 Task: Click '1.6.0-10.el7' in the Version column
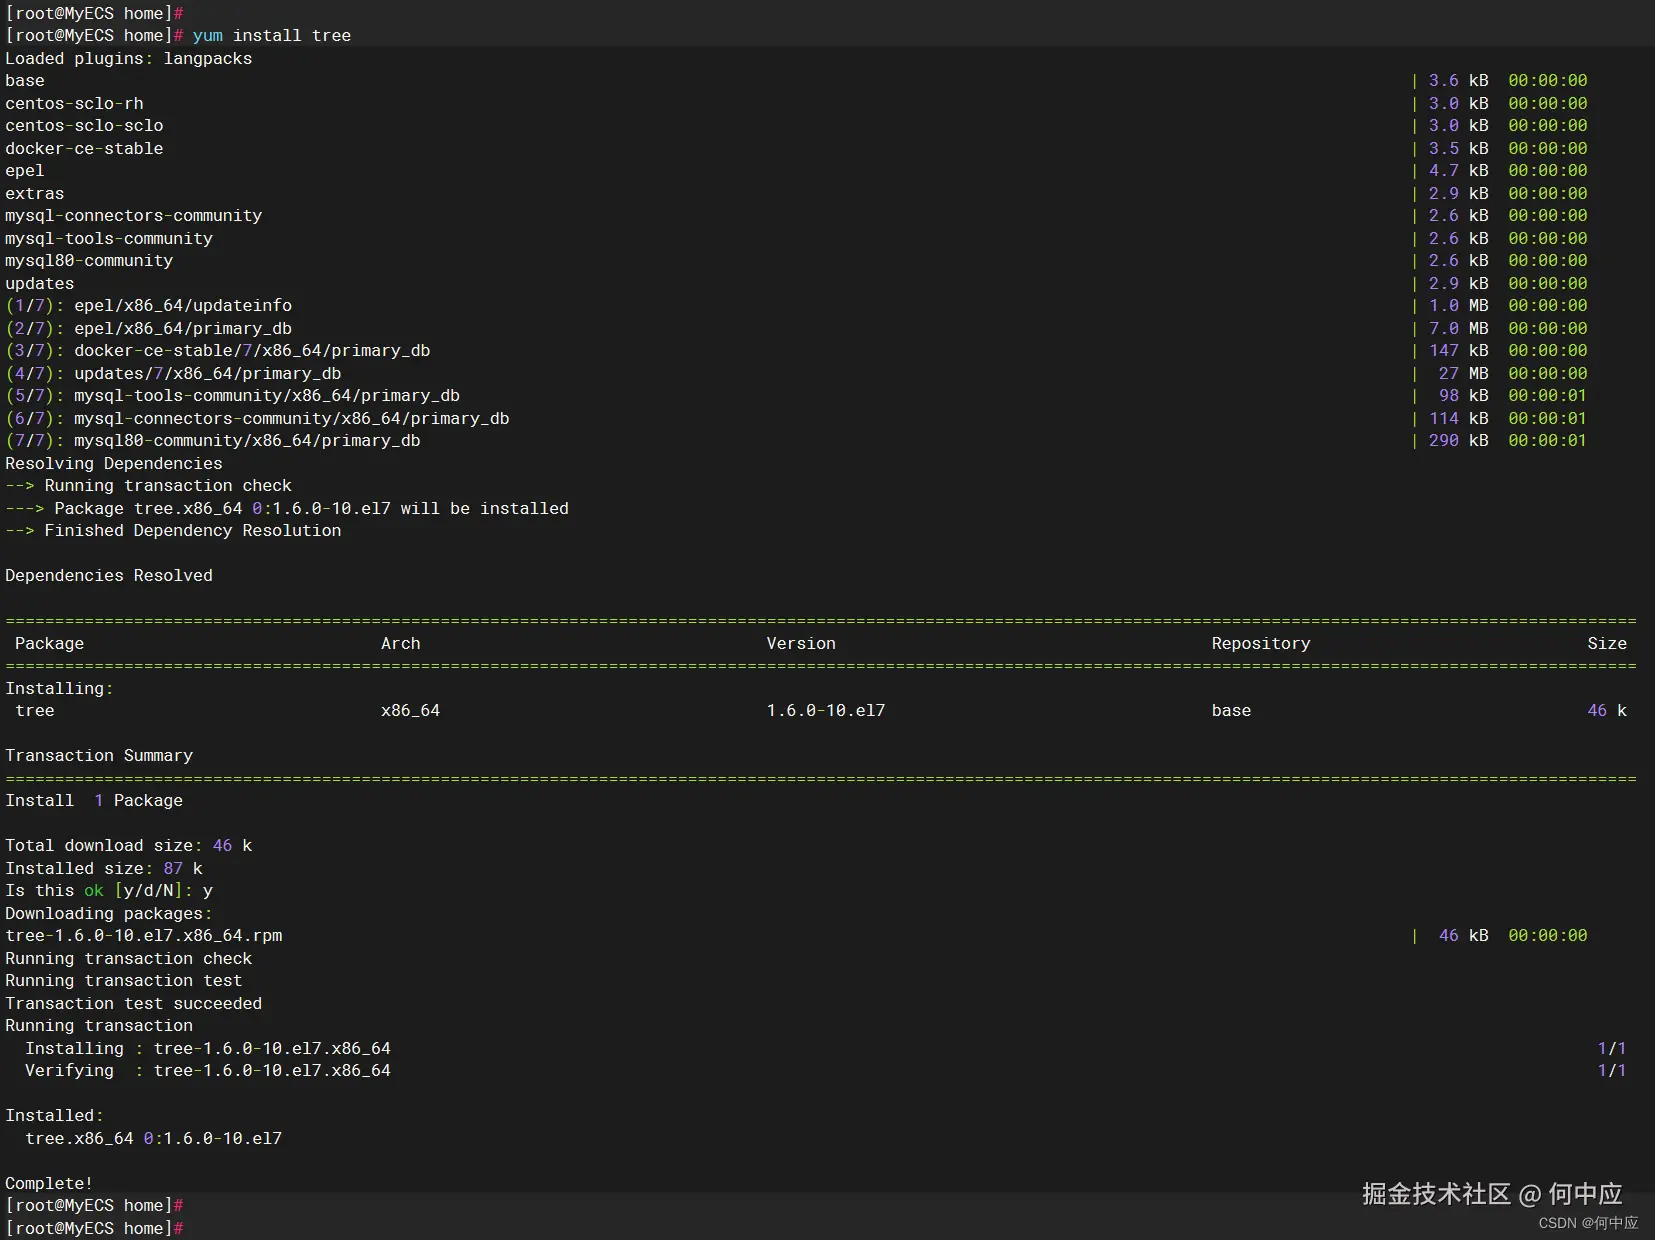[x=826, y=711]
